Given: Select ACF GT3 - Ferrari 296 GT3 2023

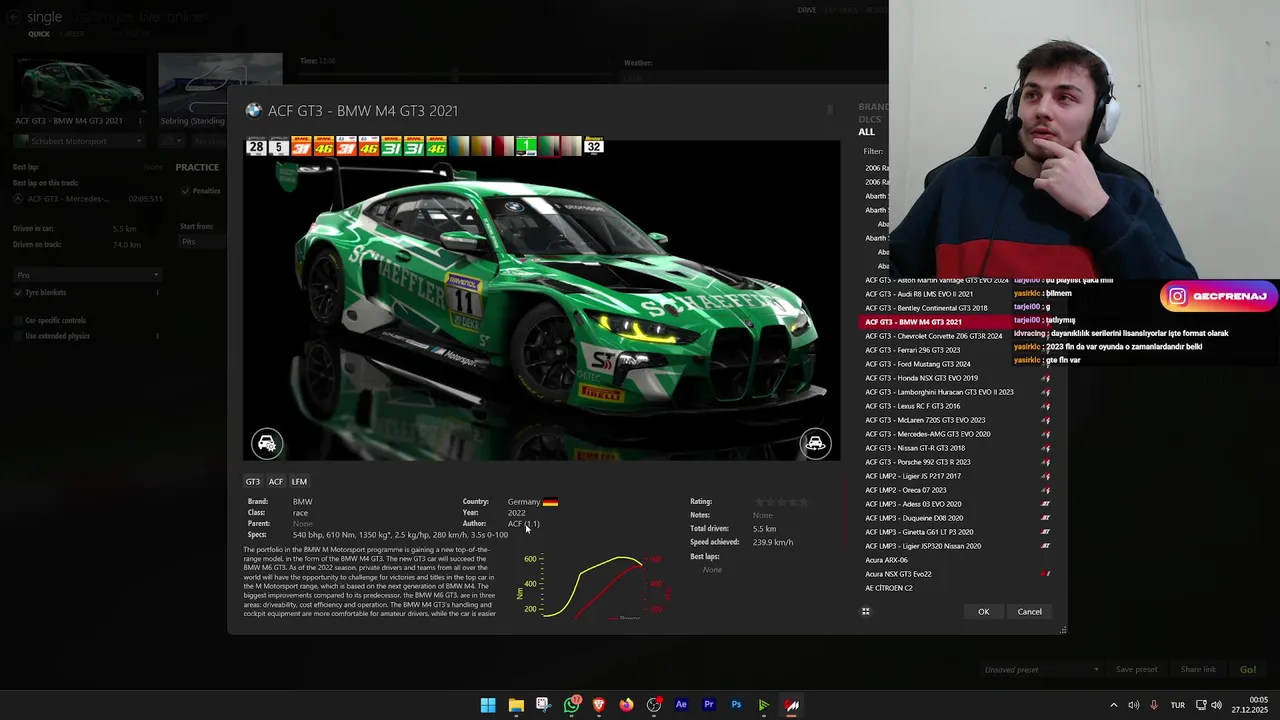Looking at the screenshot, I should tap(957, 350).
